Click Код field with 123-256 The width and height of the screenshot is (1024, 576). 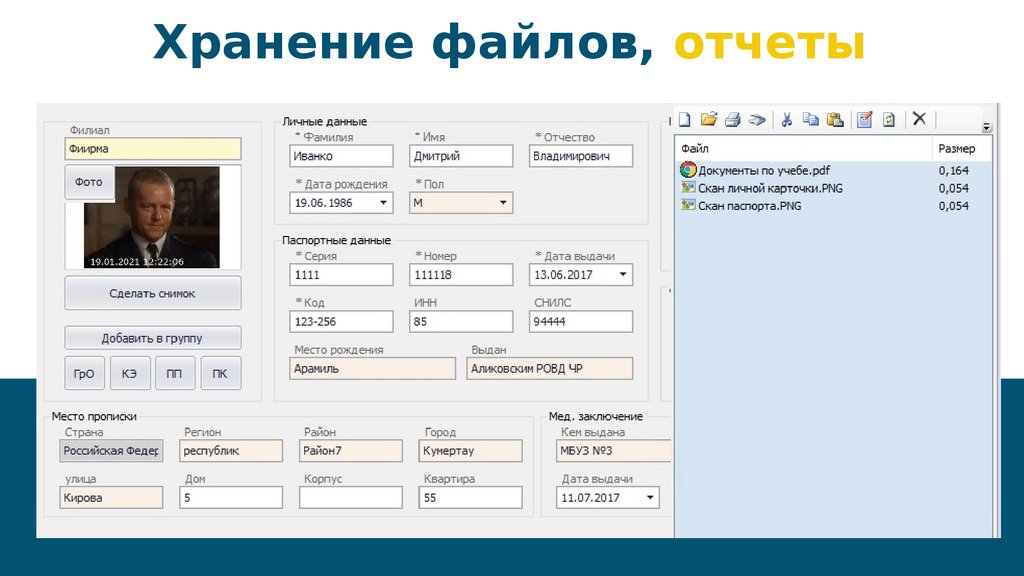342,321
